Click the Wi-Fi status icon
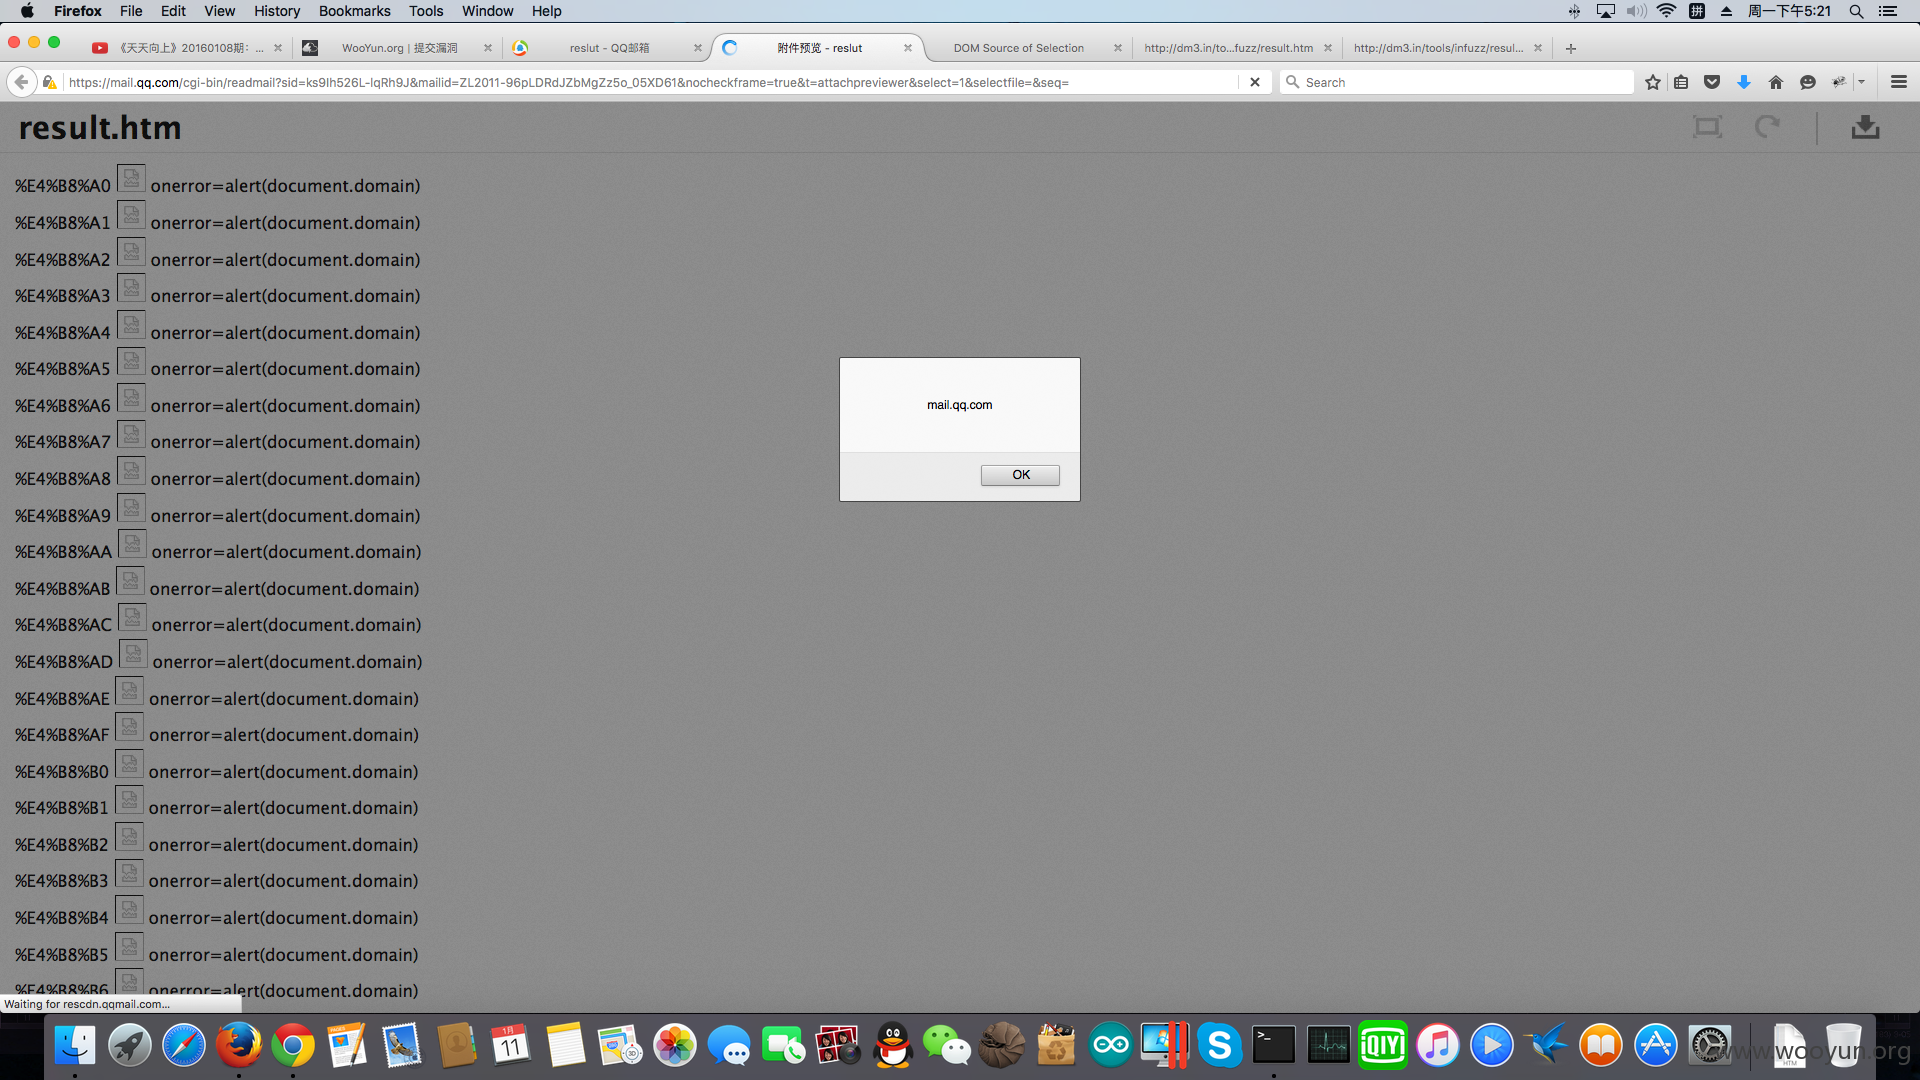 (1666, 11)
